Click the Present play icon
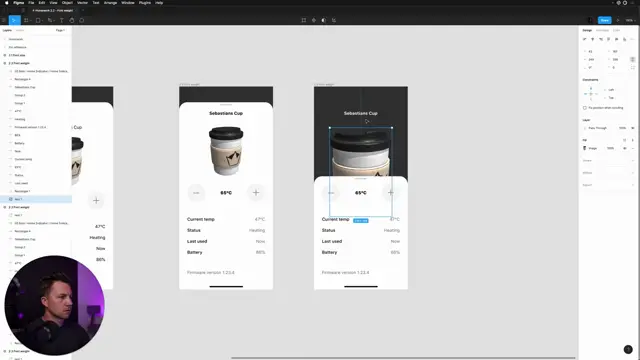This screenshot has width=640, height=360. 618,20
